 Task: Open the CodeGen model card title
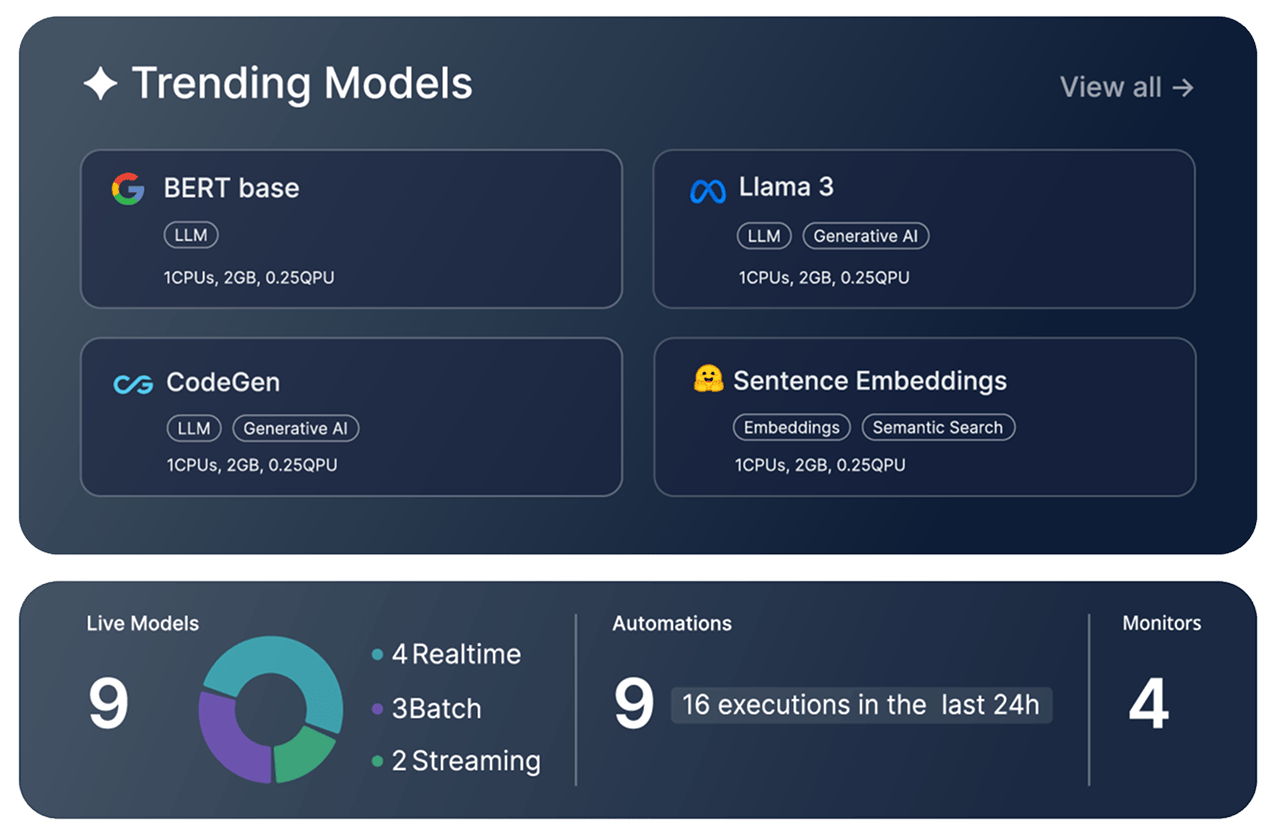[222, 382]
